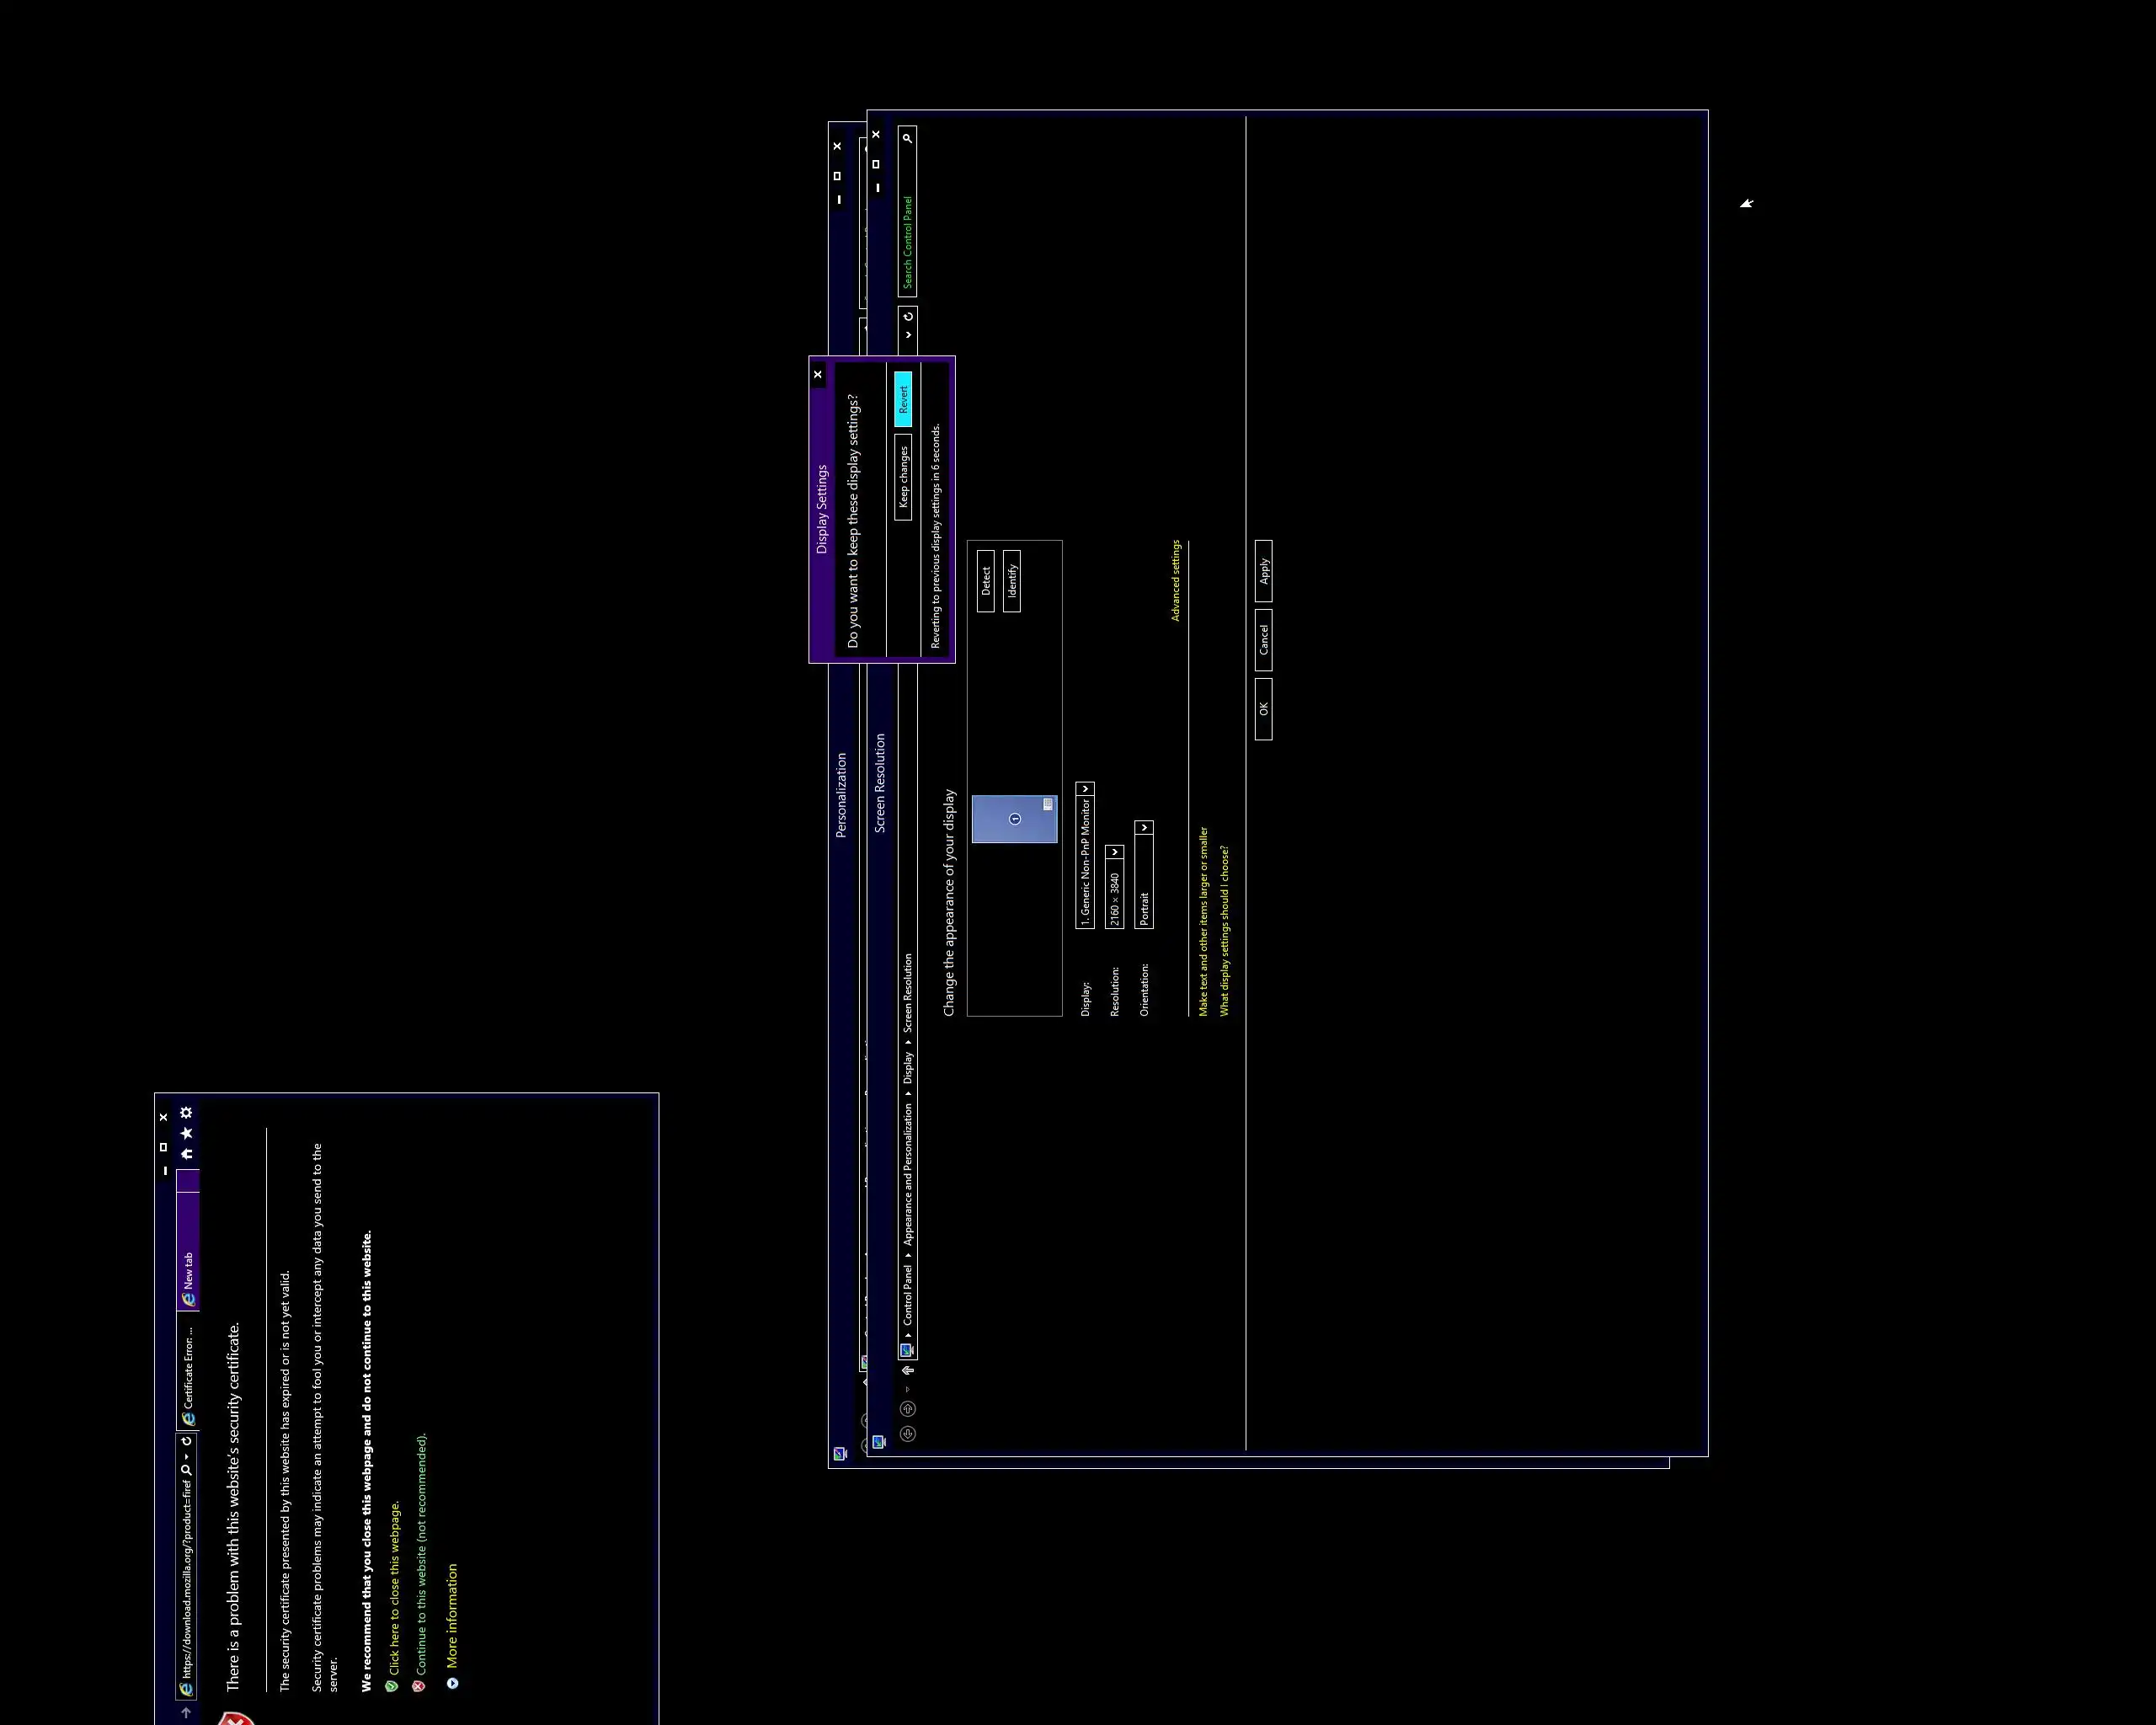The width and height of the screenshot is (2156, 1725).
Task: Open the Orientation Portrait dropdown
Action: coord(1144,828)
